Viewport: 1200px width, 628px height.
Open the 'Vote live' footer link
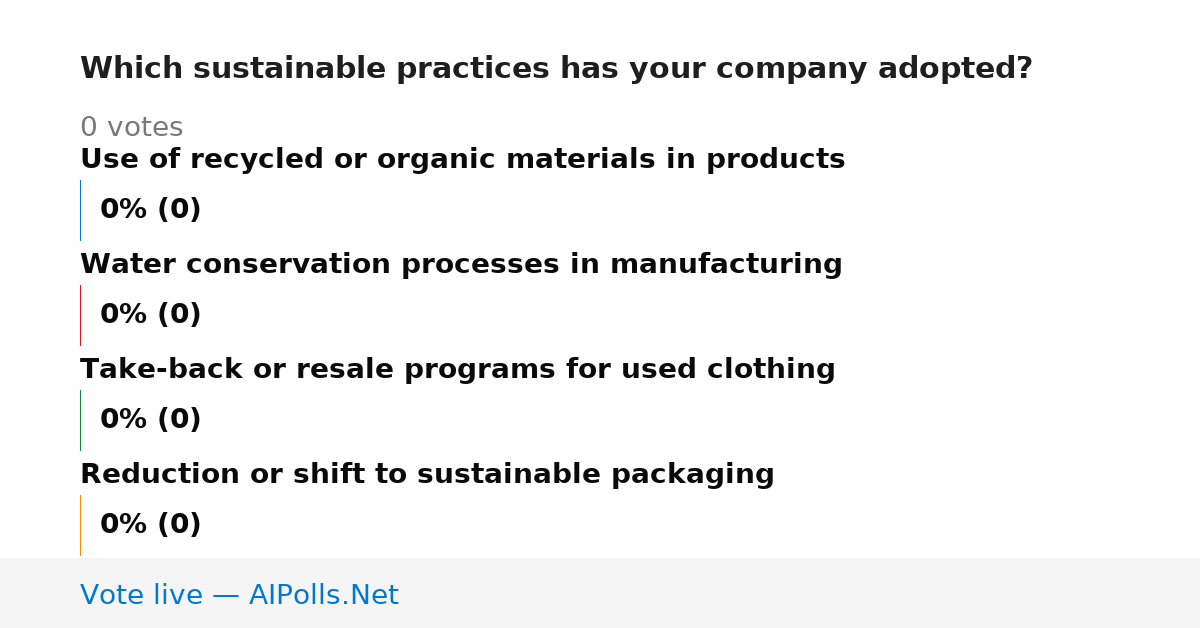[141, 596]
